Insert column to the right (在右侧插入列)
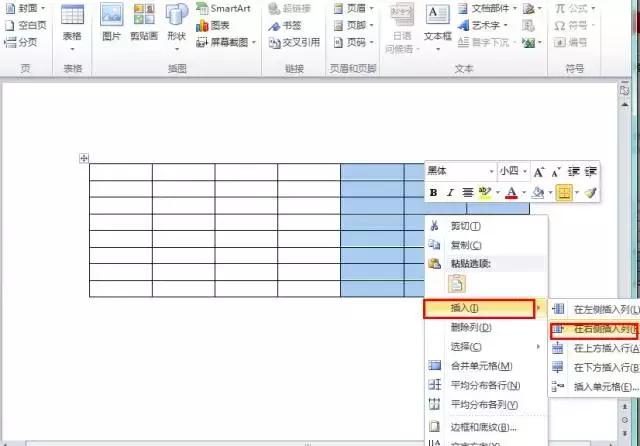Viewport: 640px width, 446px height. pyautogui.click(x=594, y=330)
